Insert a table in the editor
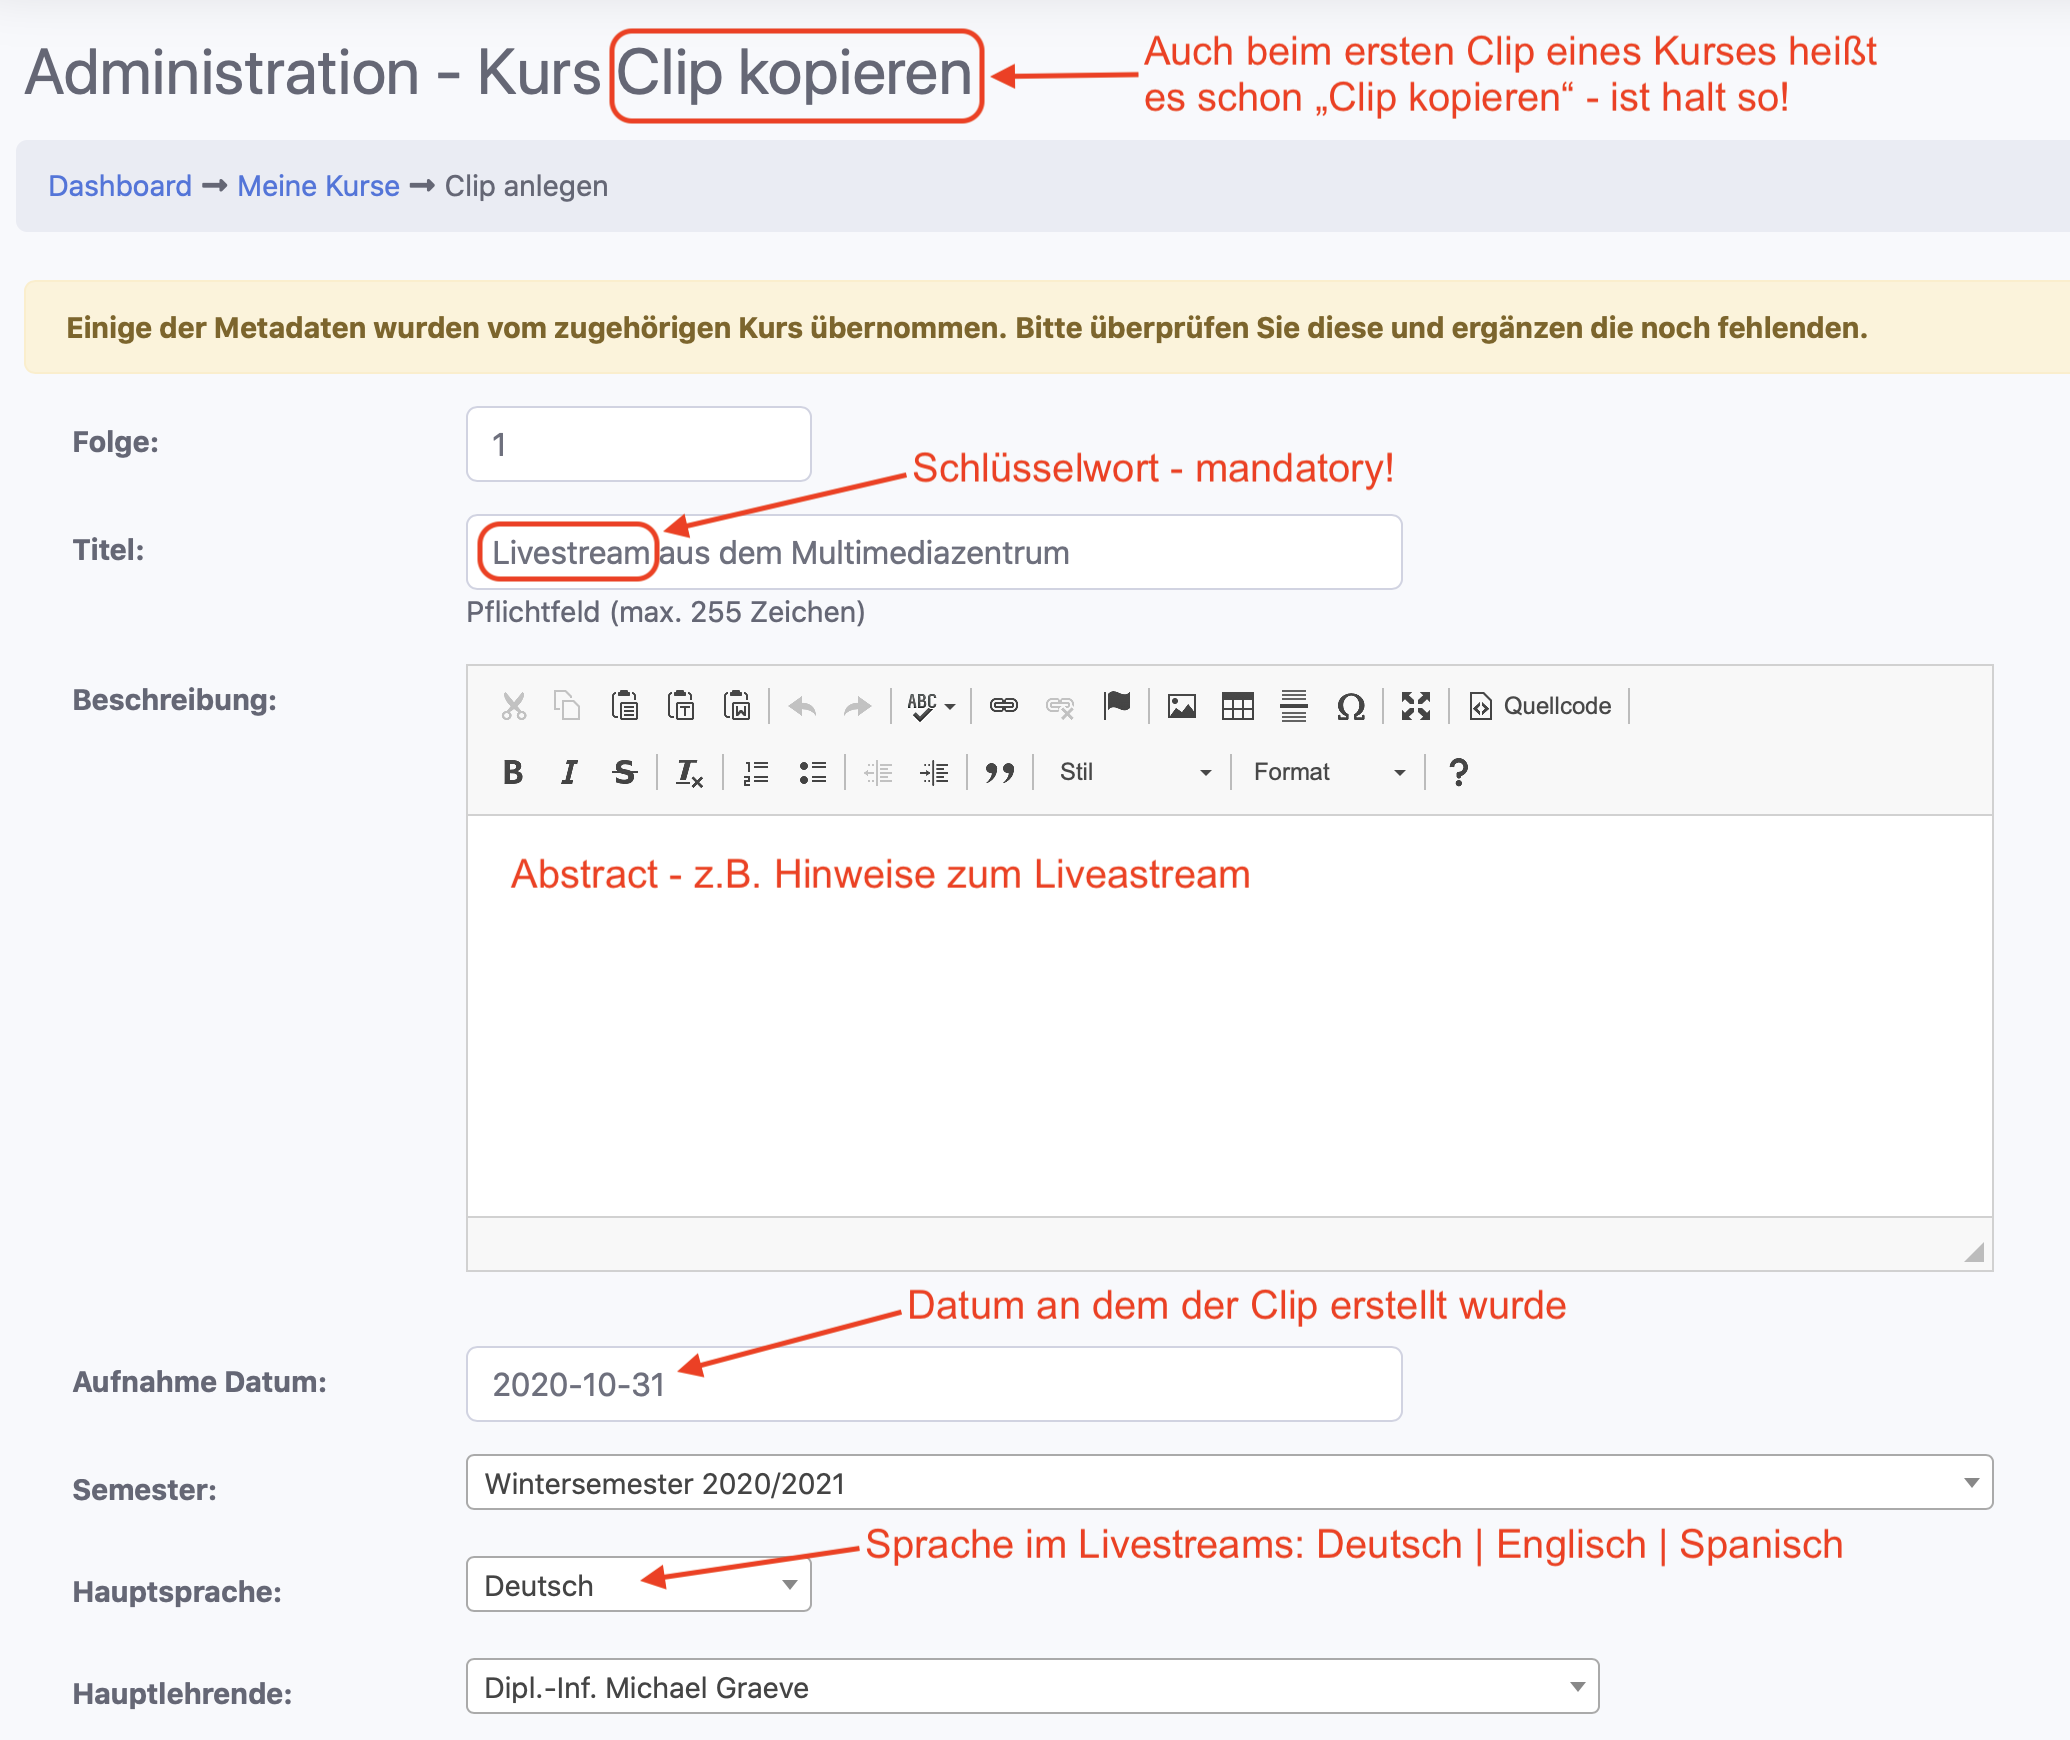 1237,706
